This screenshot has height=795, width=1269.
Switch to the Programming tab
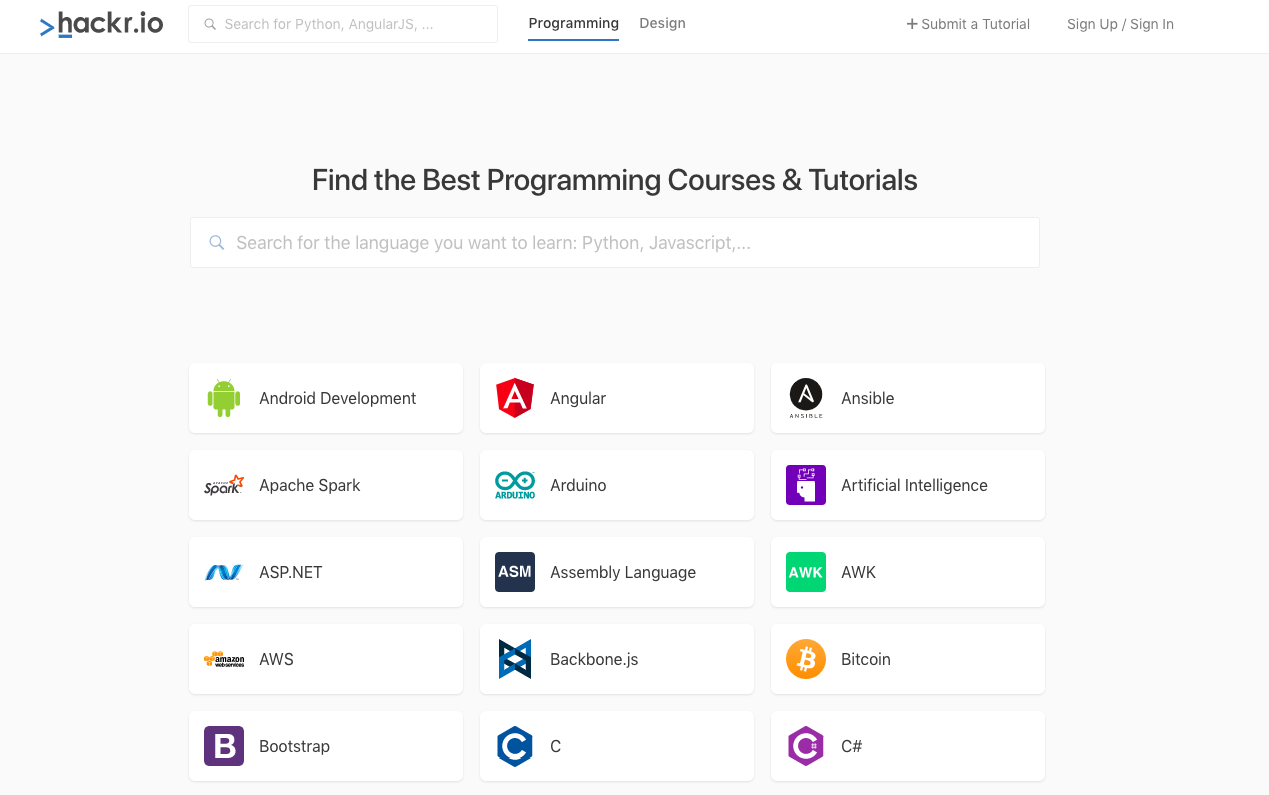coord(573,23)
